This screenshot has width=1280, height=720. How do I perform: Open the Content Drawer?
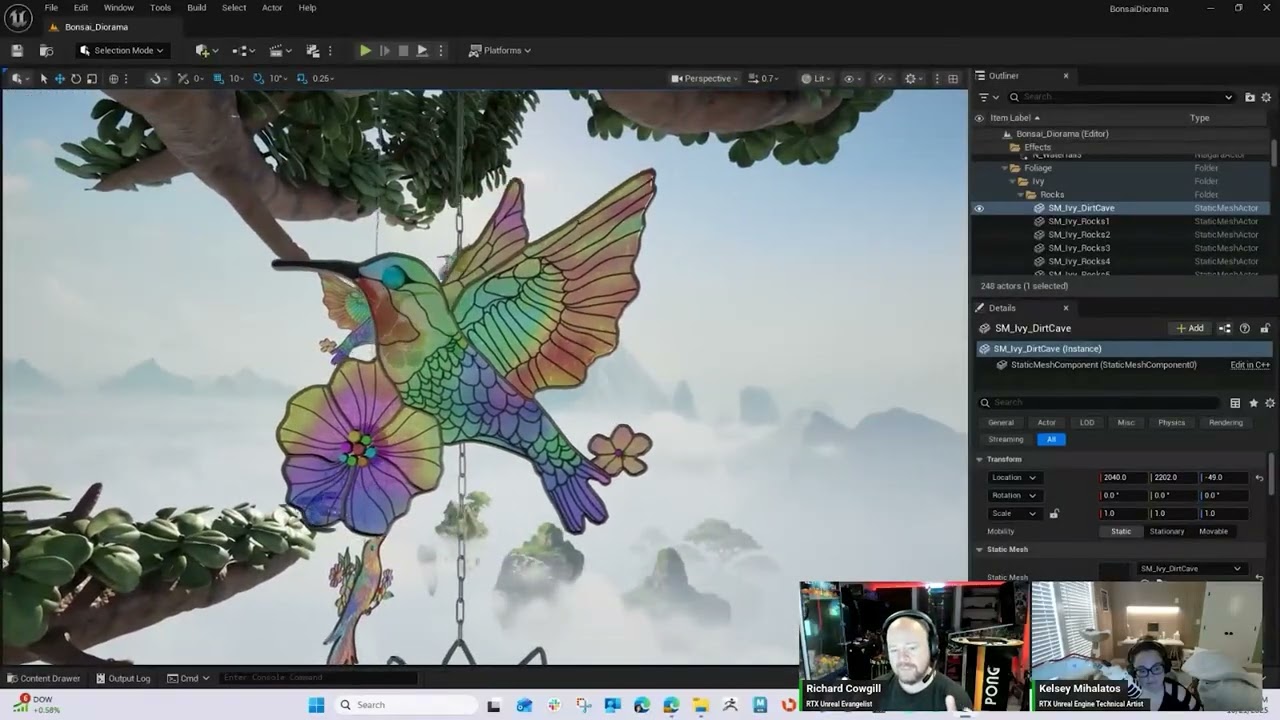(x=43, y=678)
